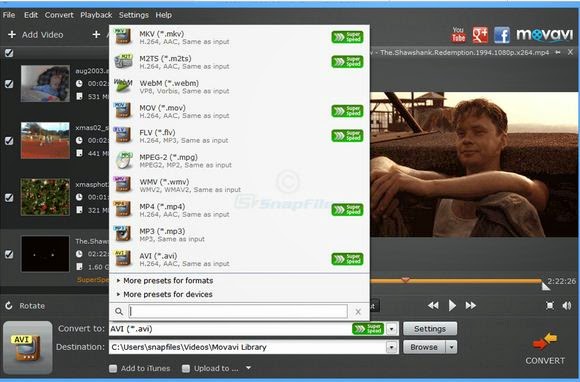Open the Edit menu
580x382 pixels.
31,15
